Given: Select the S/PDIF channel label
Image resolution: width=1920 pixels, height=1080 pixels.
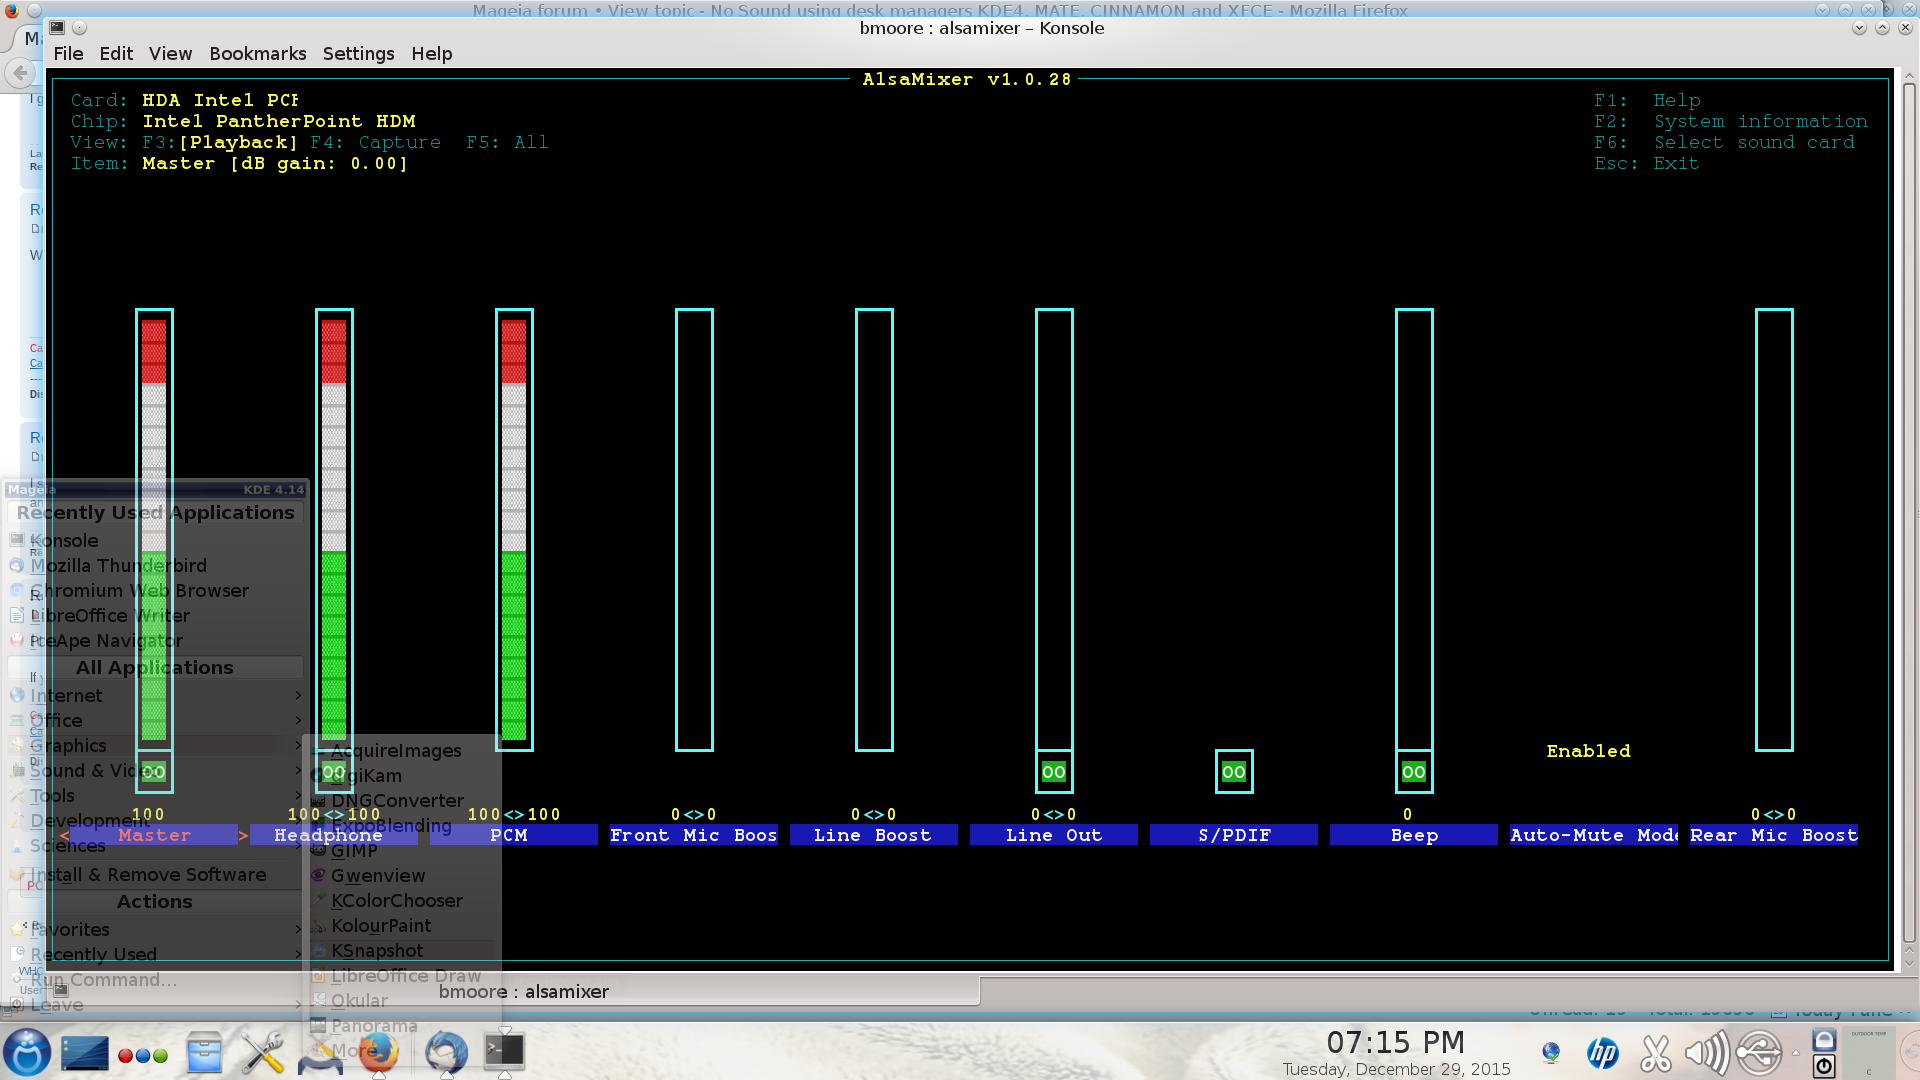Looking at the screenshot, I should pyautogui.click(x=1234, y=835).
